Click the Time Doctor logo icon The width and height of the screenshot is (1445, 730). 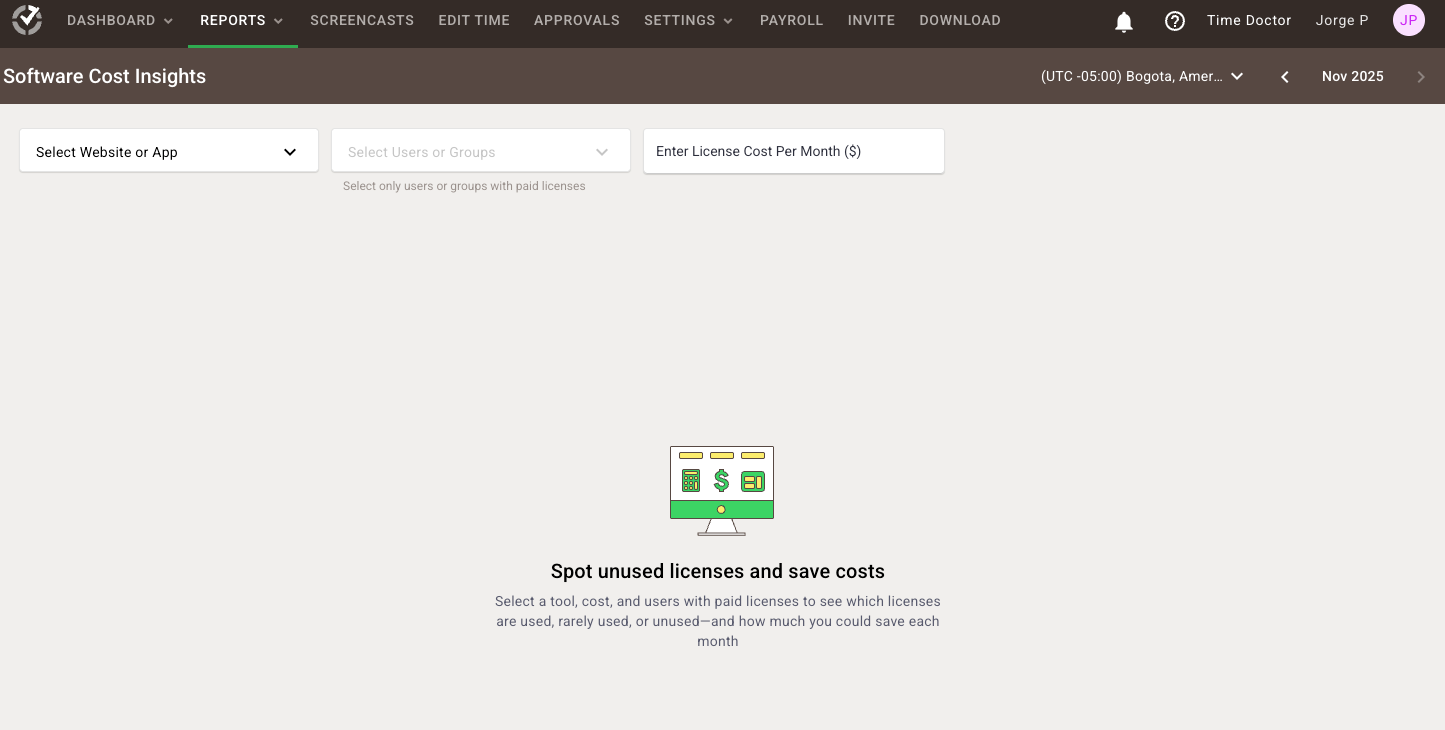click(27, 20)
